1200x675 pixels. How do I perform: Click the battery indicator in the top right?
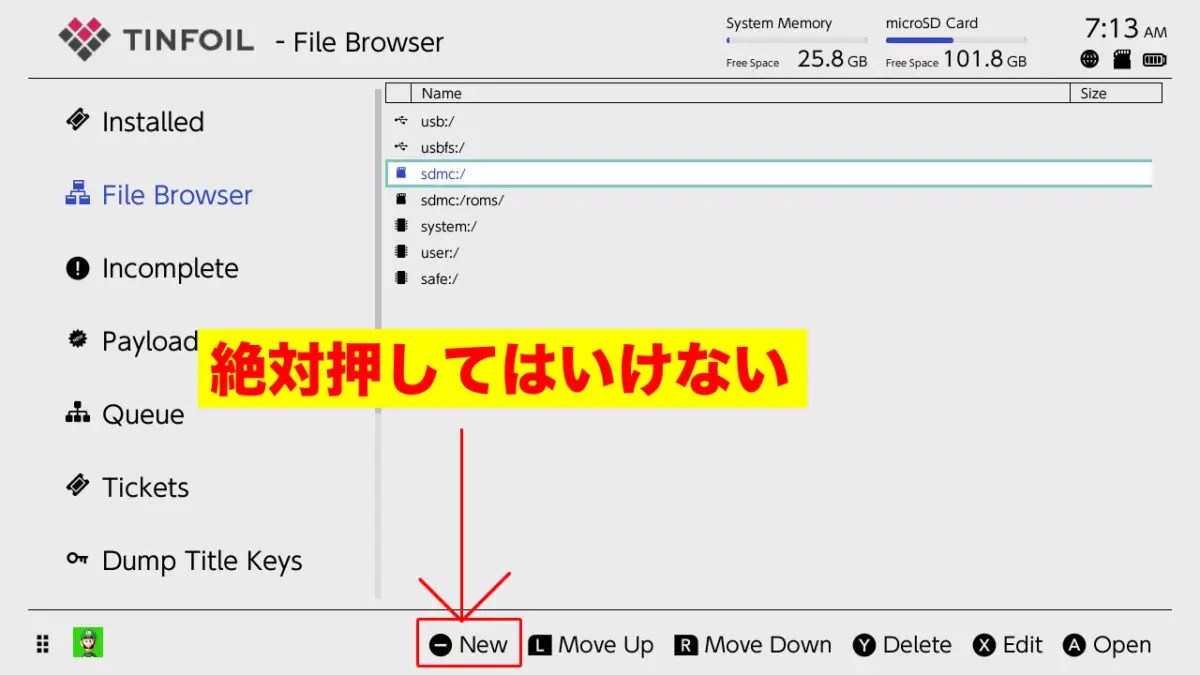[x=1155, y=59]
